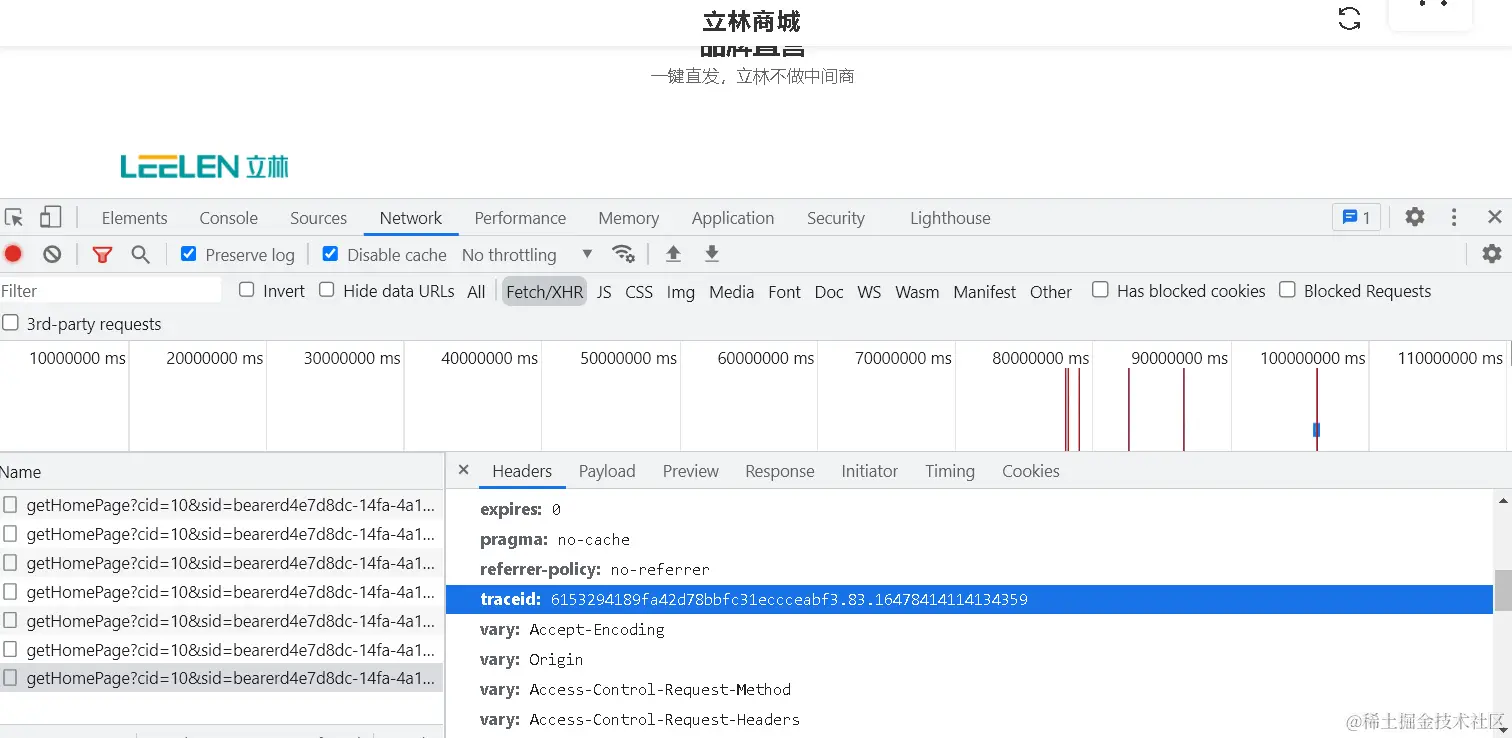Stop recording the network log

(x=13, y=254)
